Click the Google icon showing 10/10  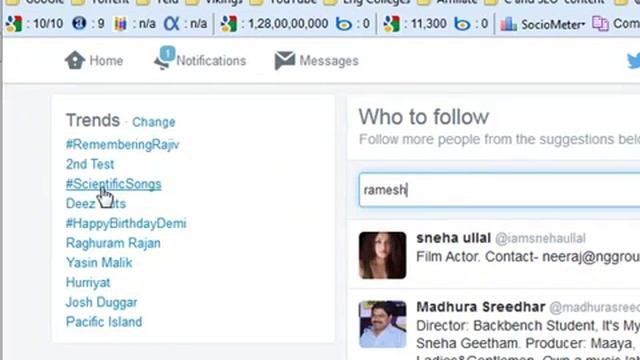pyautogui.click(x=14, y=24)
